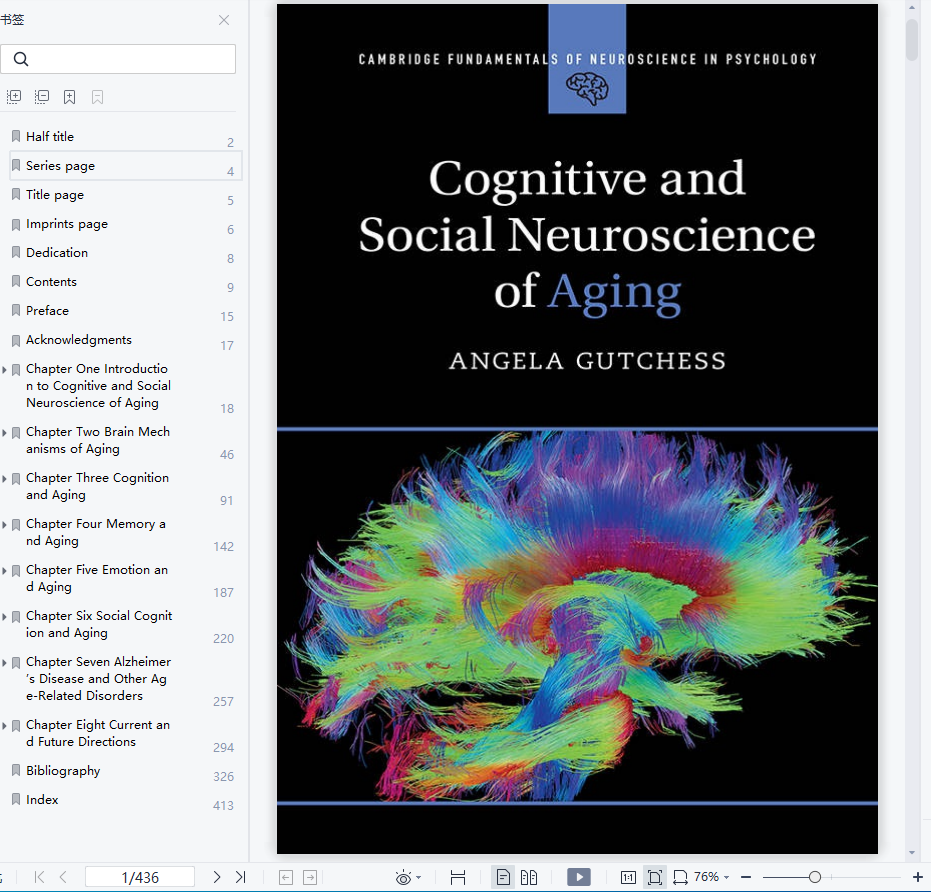The height and width of the screenshot is (892, 931).
Task: Click the next view forward icon
Action: [310, 877]
